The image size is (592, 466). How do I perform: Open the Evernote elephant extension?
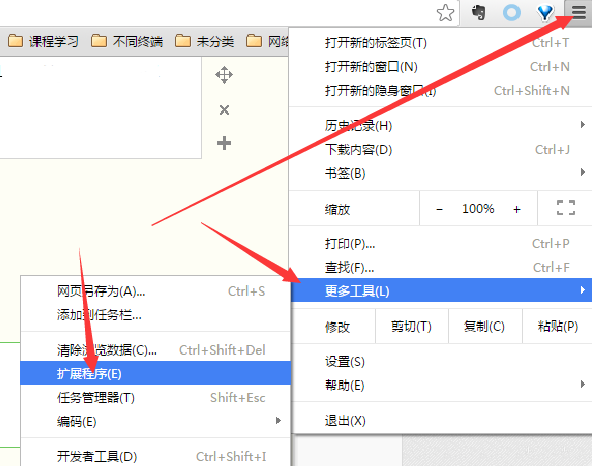click(x=478, y=12)
